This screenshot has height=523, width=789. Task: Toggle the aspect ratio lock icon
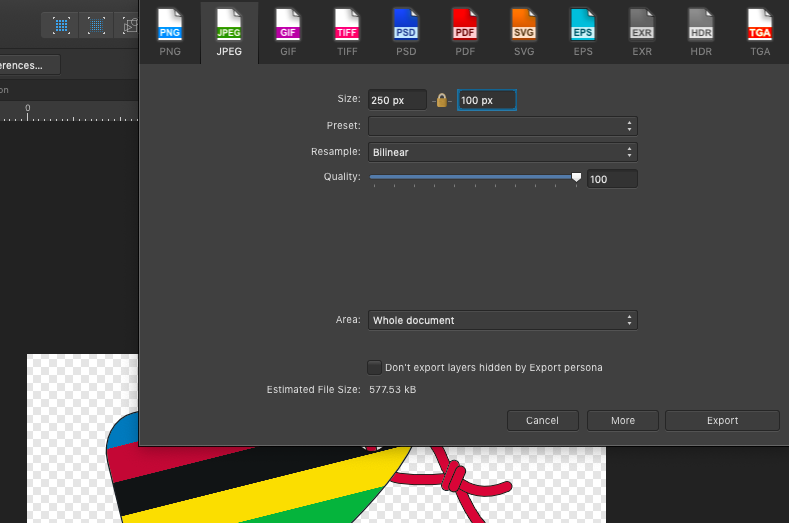click(x=442, y=100)
